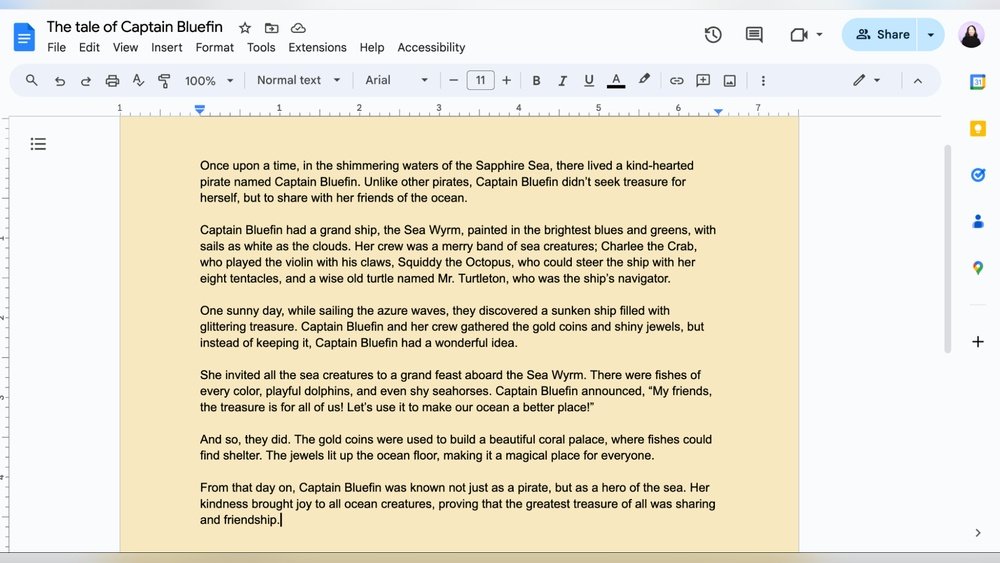Choose the highlight color
Viewport: 1000px width, 563px height.
coord(644,80)
